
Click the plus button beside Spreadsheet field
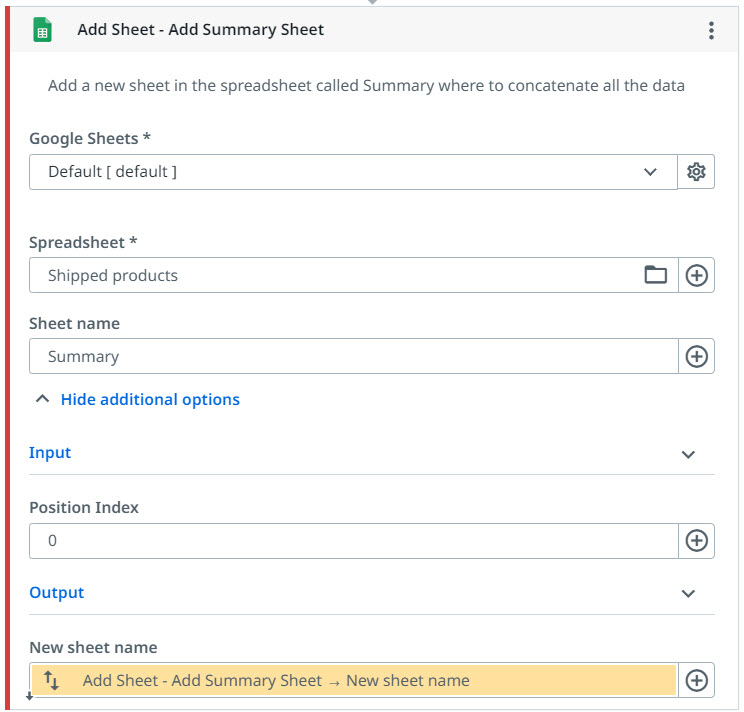pyautogui.click(x=697, y=275)
